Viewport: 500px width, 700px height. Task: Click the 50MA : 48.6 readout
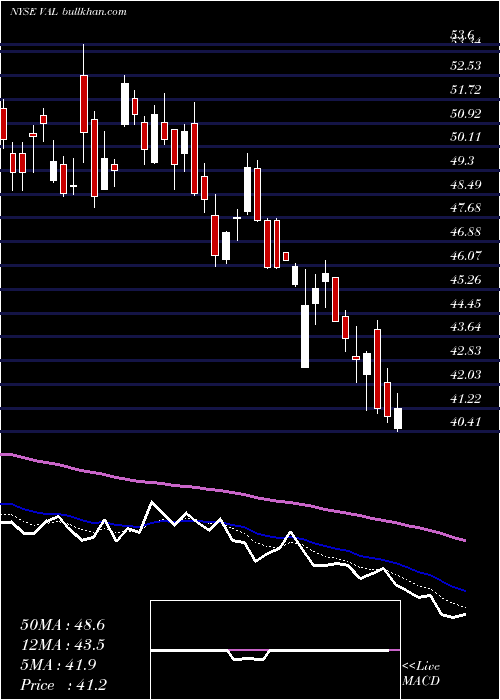pyautogui.click(x=62, y=625)
